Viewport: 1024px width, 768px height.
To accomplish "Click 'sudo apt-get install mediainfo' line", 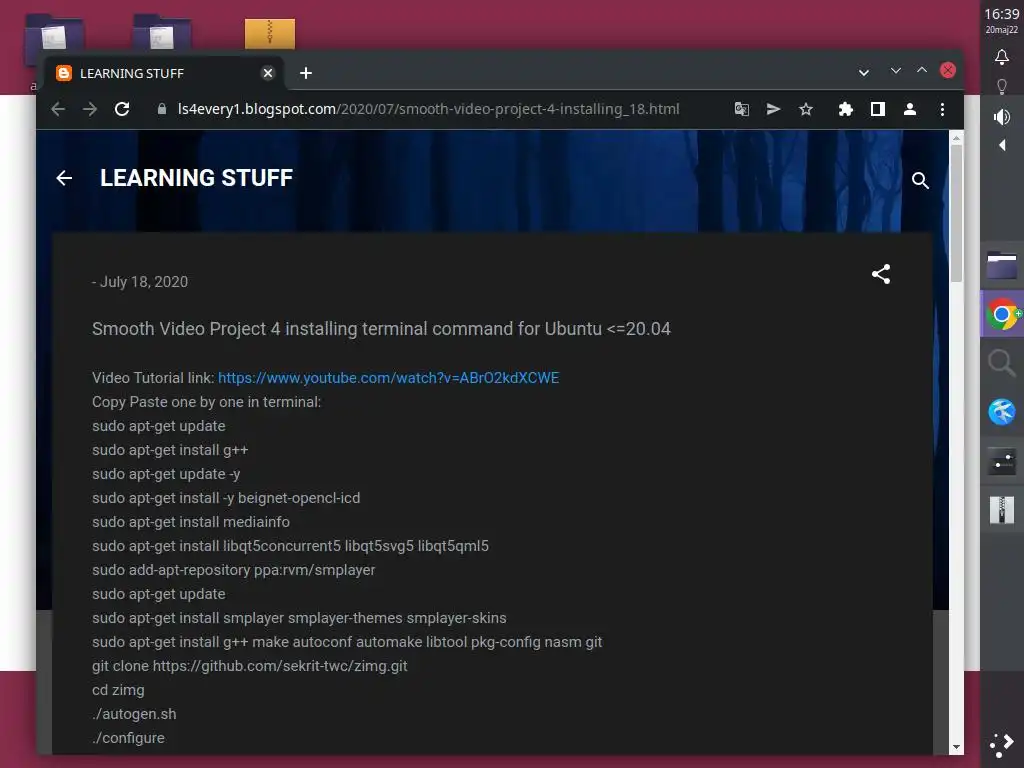I will 191,522.
